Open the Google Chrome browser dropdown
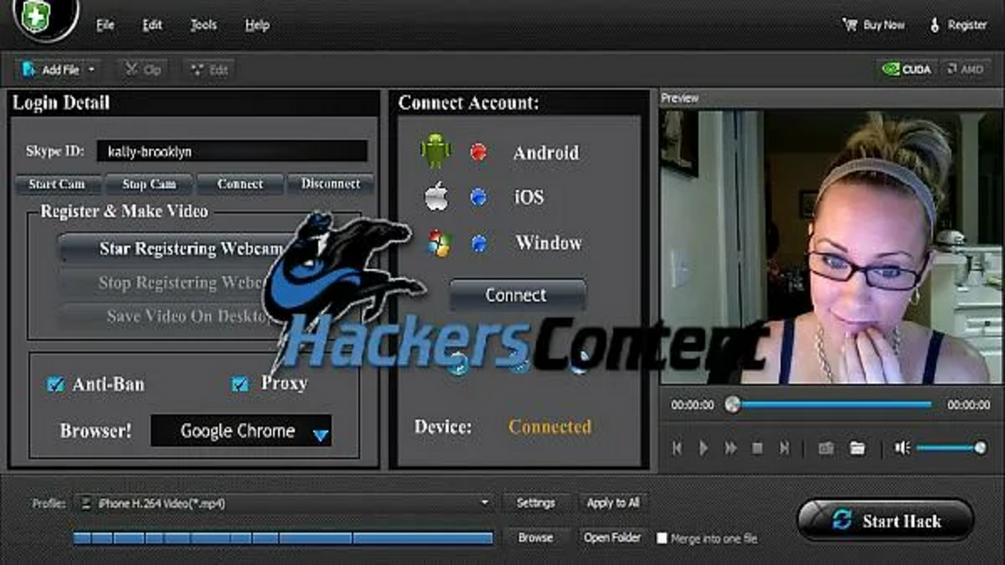1005x565 pixels. tap(241, 430)
